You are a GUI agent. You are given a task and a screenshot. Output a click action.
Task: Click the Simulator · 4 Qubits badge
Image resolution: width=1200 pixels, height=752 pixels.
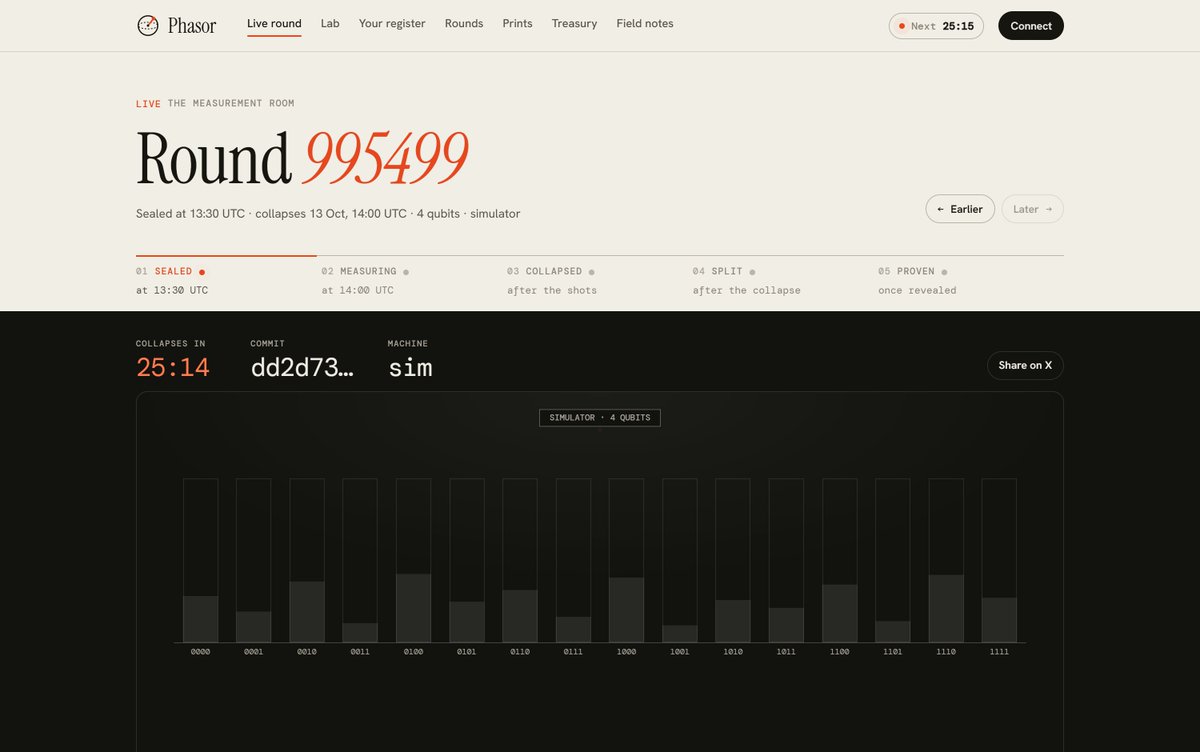pos(600,417)
